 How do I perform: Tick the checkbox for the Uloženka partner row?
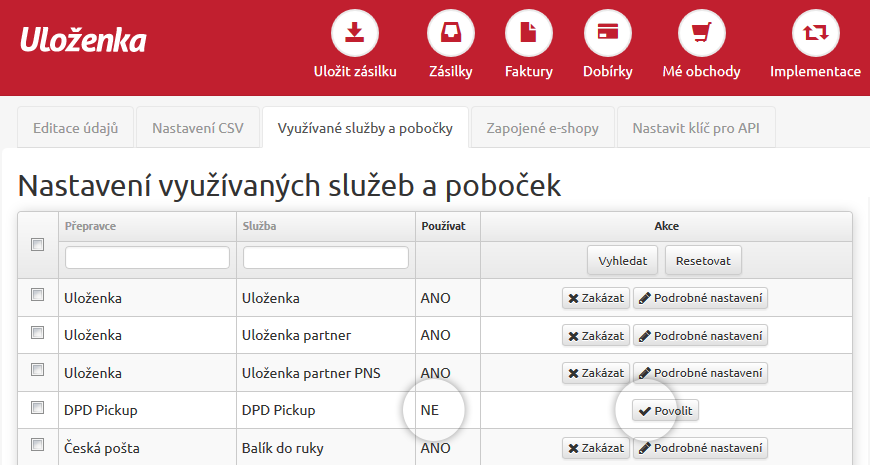point(37,332)
